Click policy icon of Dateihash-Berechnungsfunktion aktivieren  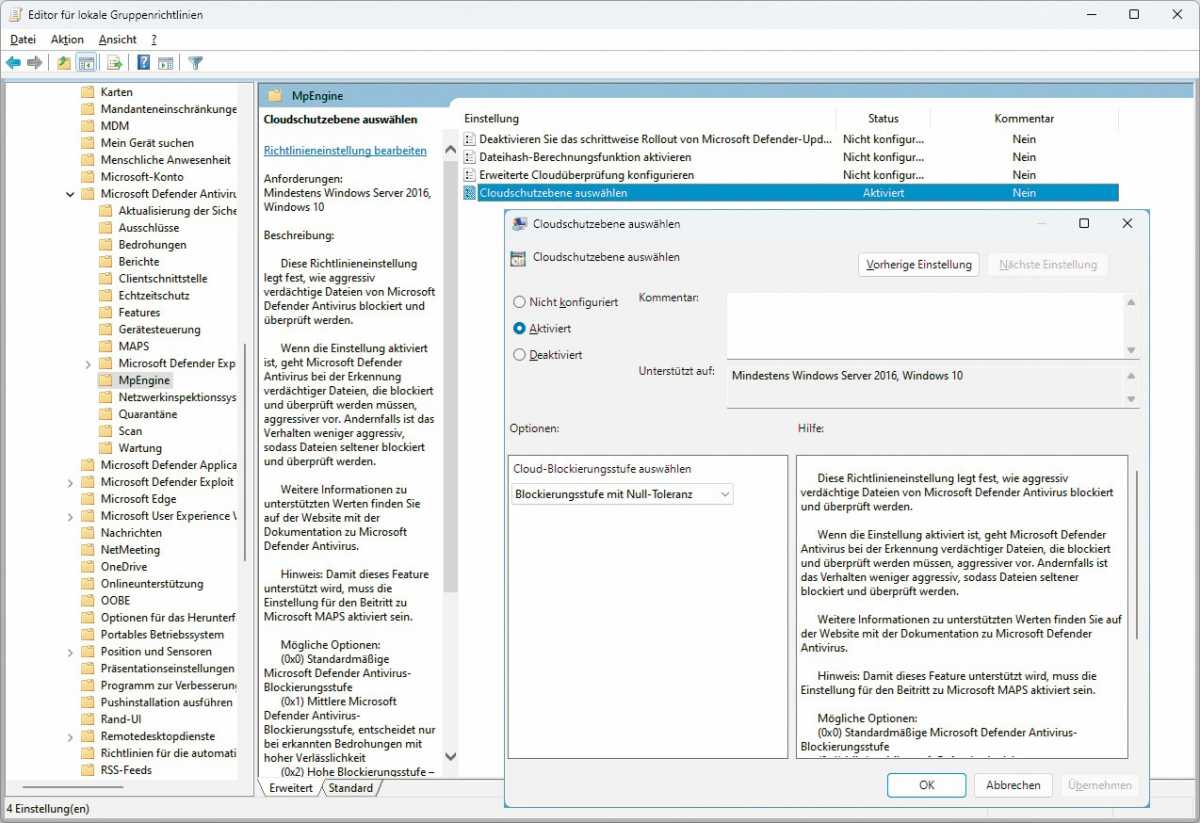point(470,157)
